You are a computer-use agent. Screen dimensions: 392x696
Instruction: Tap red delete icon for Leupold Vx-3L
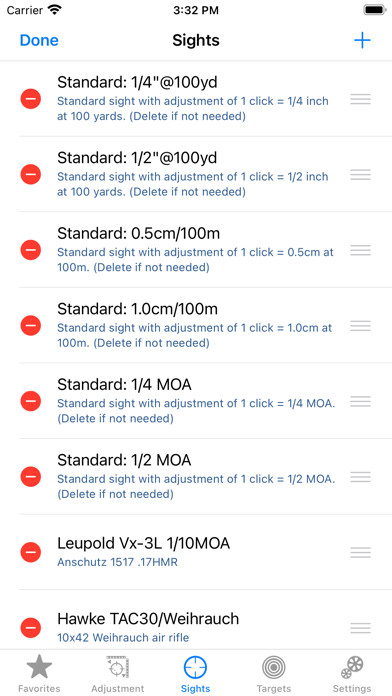(x=31, y=553)
